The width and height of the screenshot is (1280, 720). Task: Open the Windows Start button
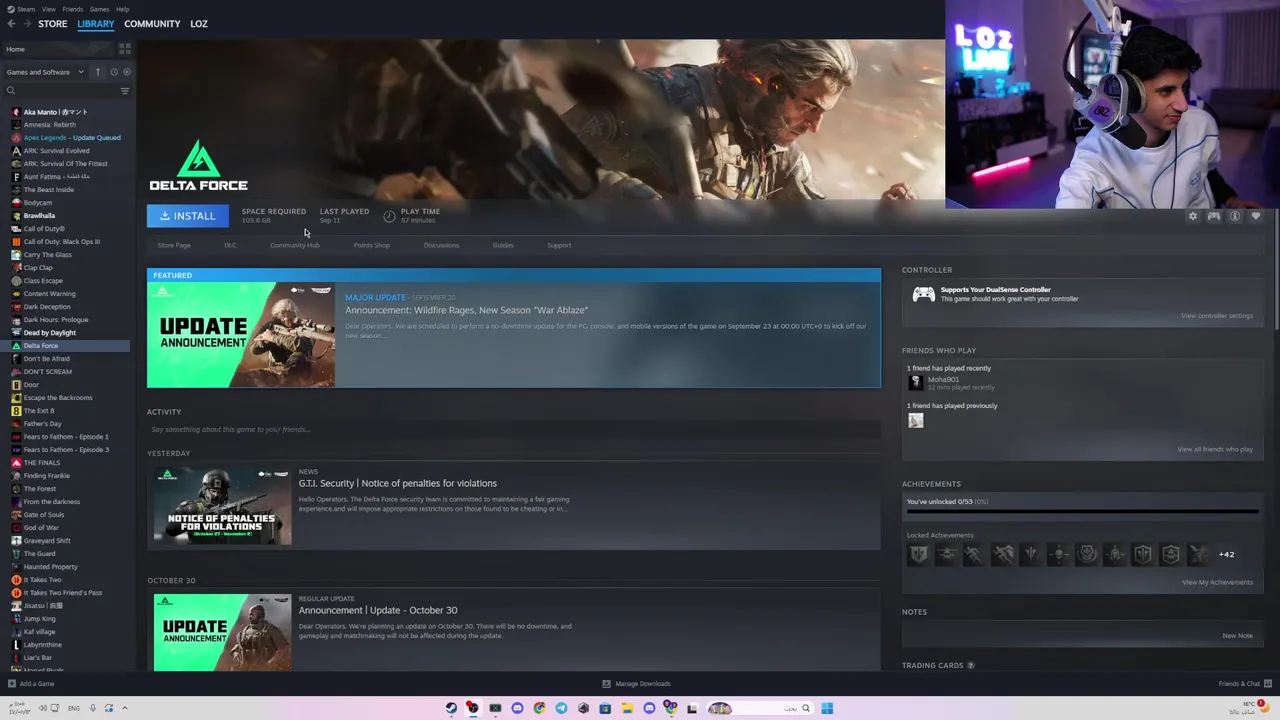point(827,708)
